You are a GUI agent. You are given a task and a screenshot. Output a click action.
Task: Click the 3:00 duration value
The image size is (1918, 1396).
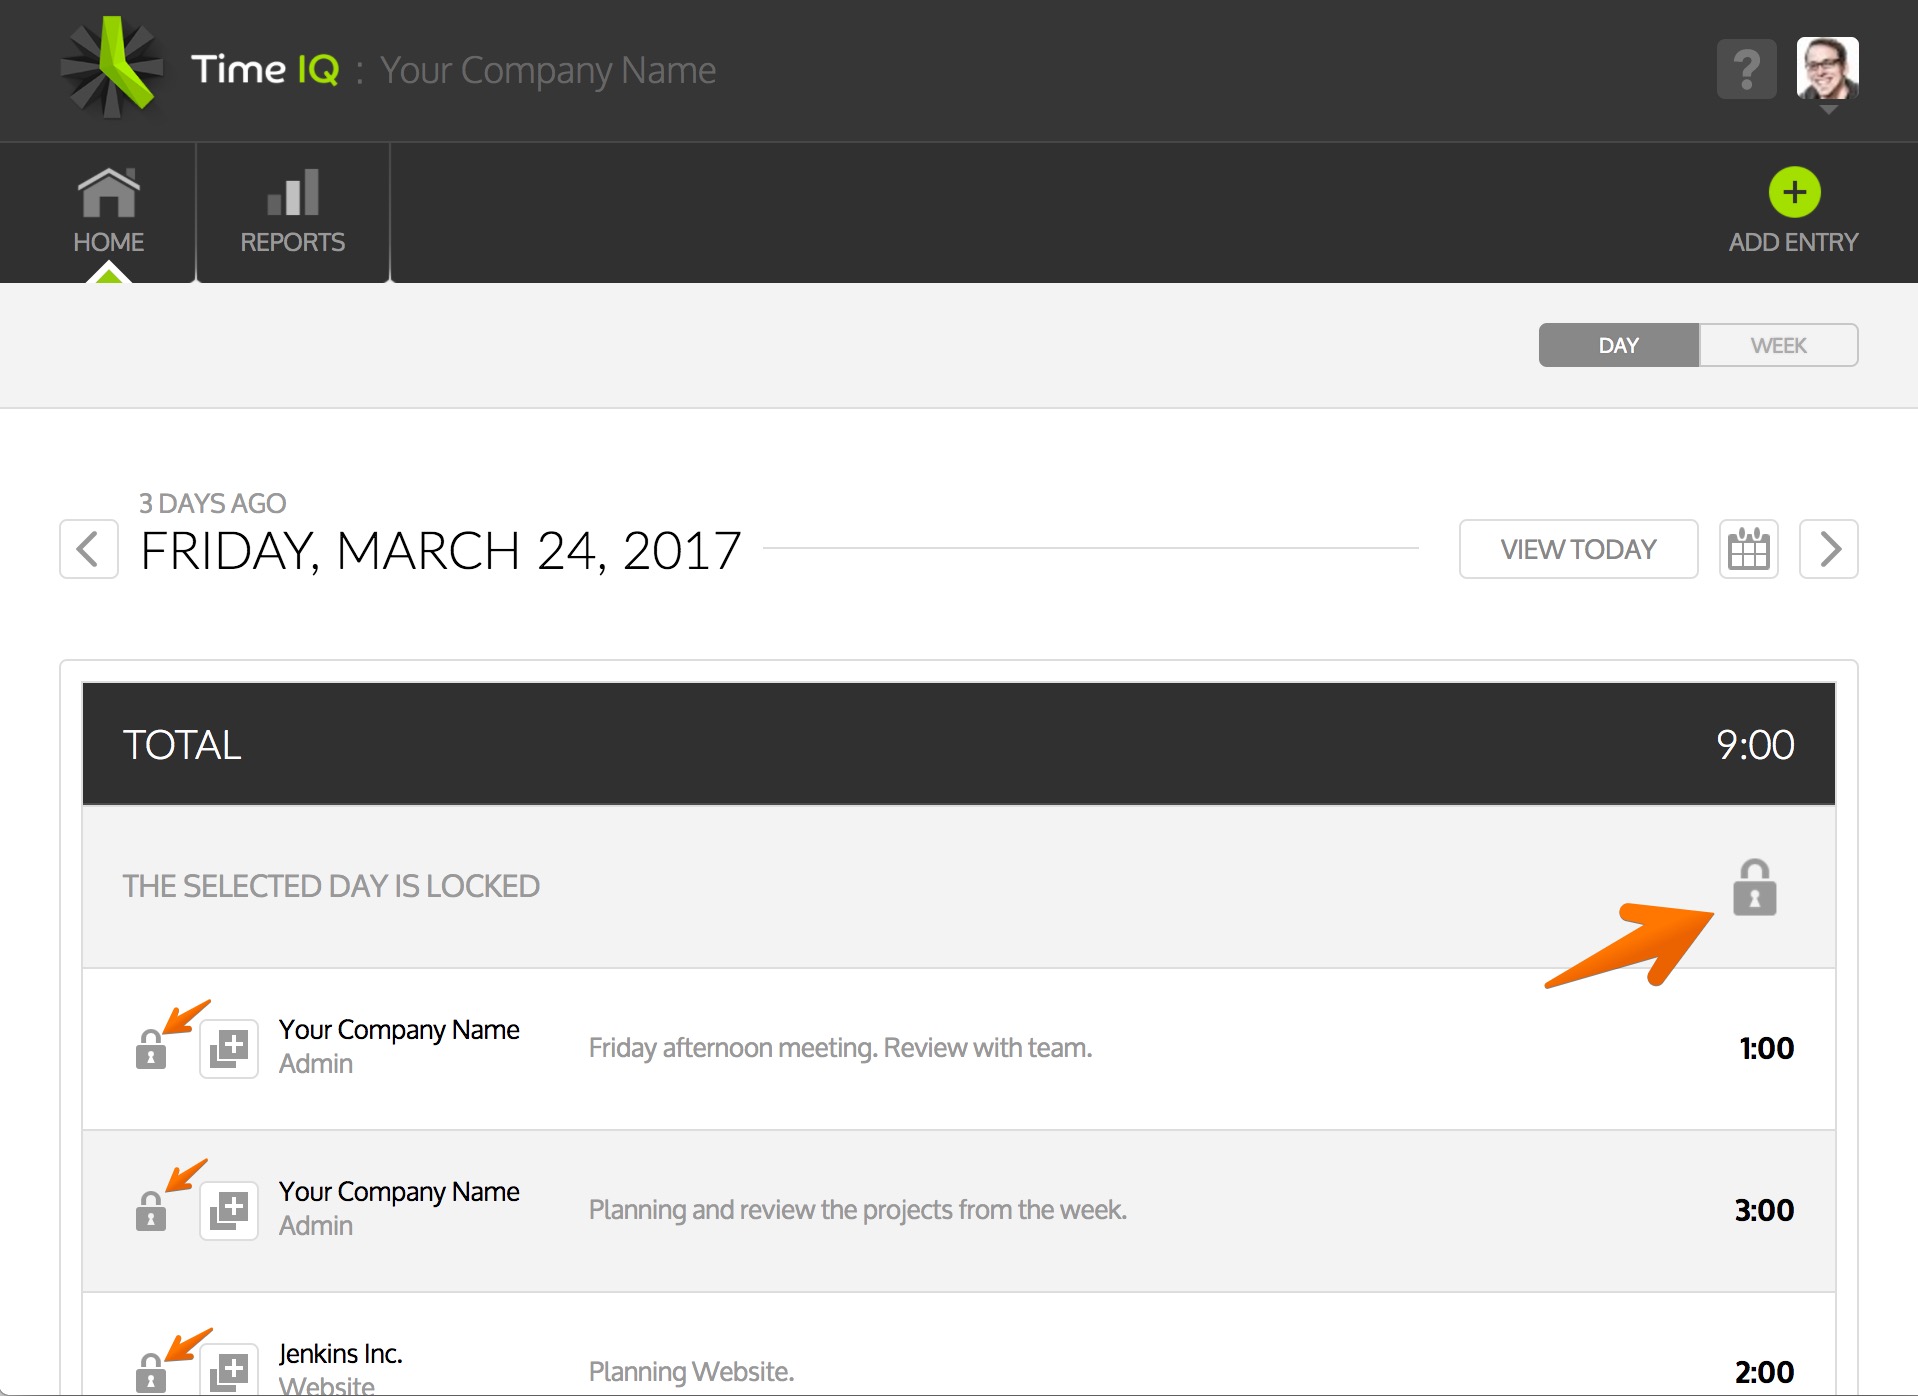(1764, 1210)
